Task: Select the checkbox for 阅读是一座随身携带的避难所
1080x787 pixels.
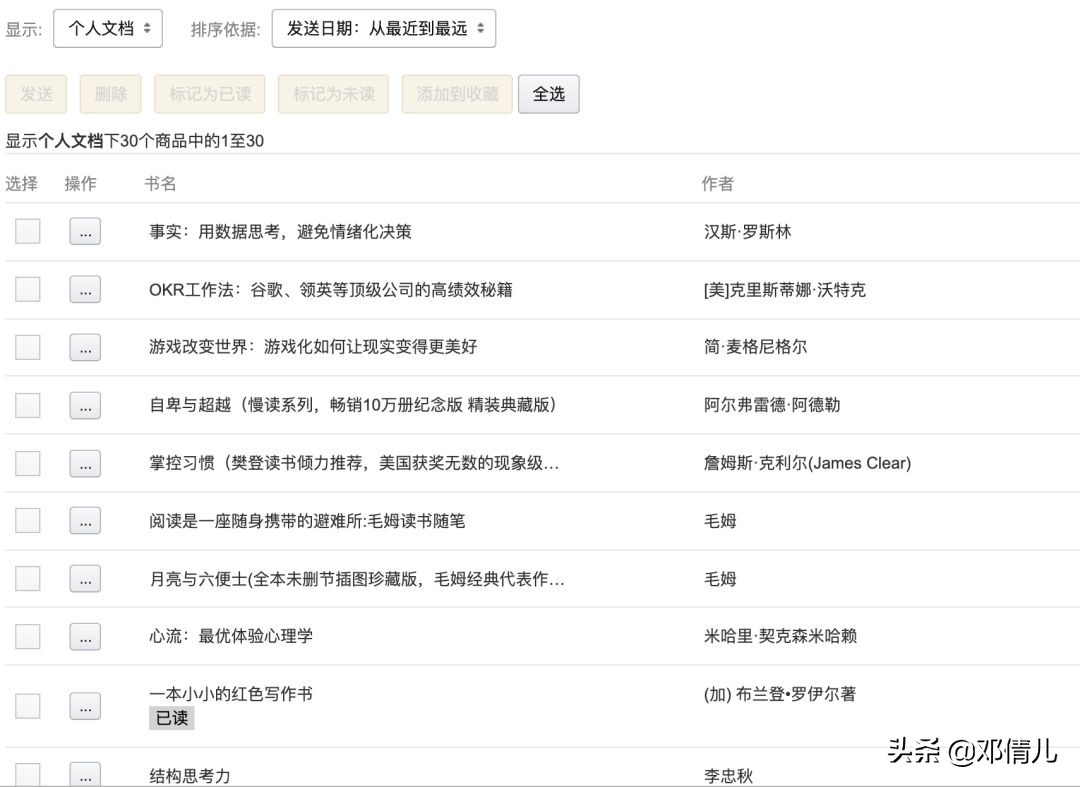Action: pyautogui.click(x=27, y=520)
